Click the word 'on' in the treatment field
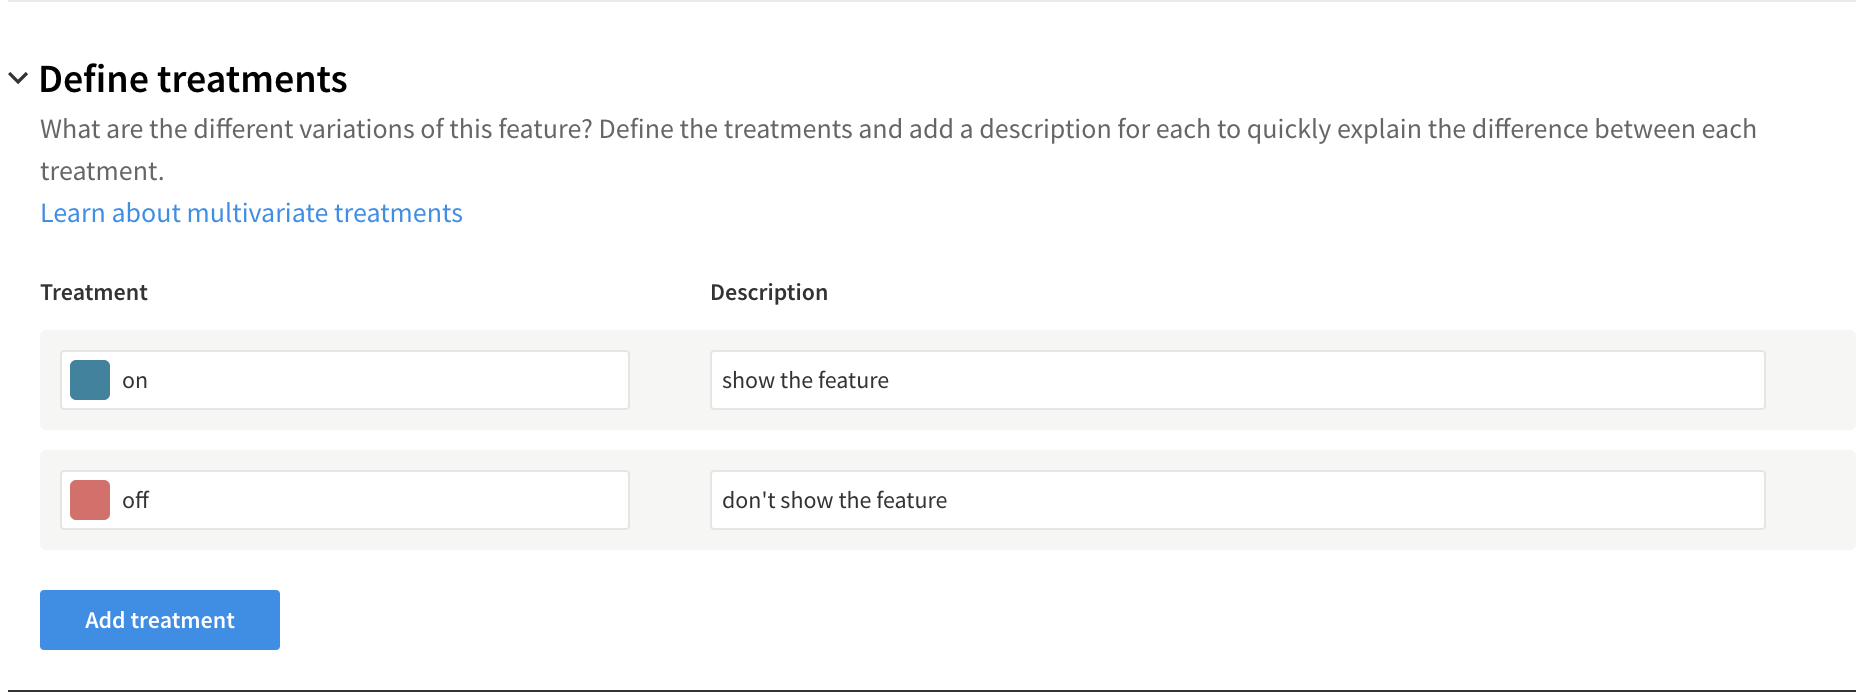Viewport: 1868px width, 692px height. 135,381
